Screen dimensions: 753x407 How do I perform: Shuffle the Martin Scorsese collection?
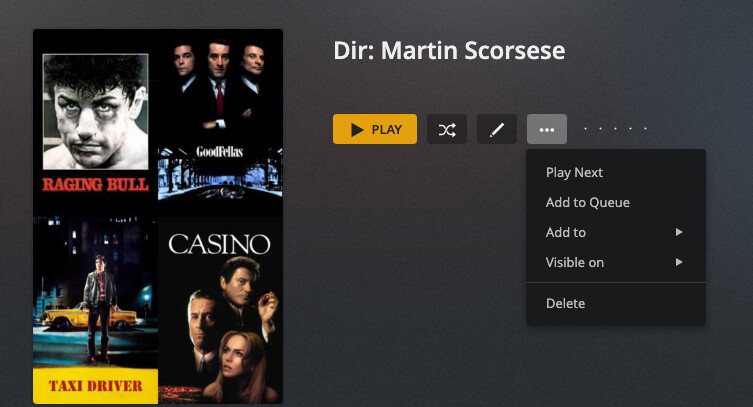[447, 129]
